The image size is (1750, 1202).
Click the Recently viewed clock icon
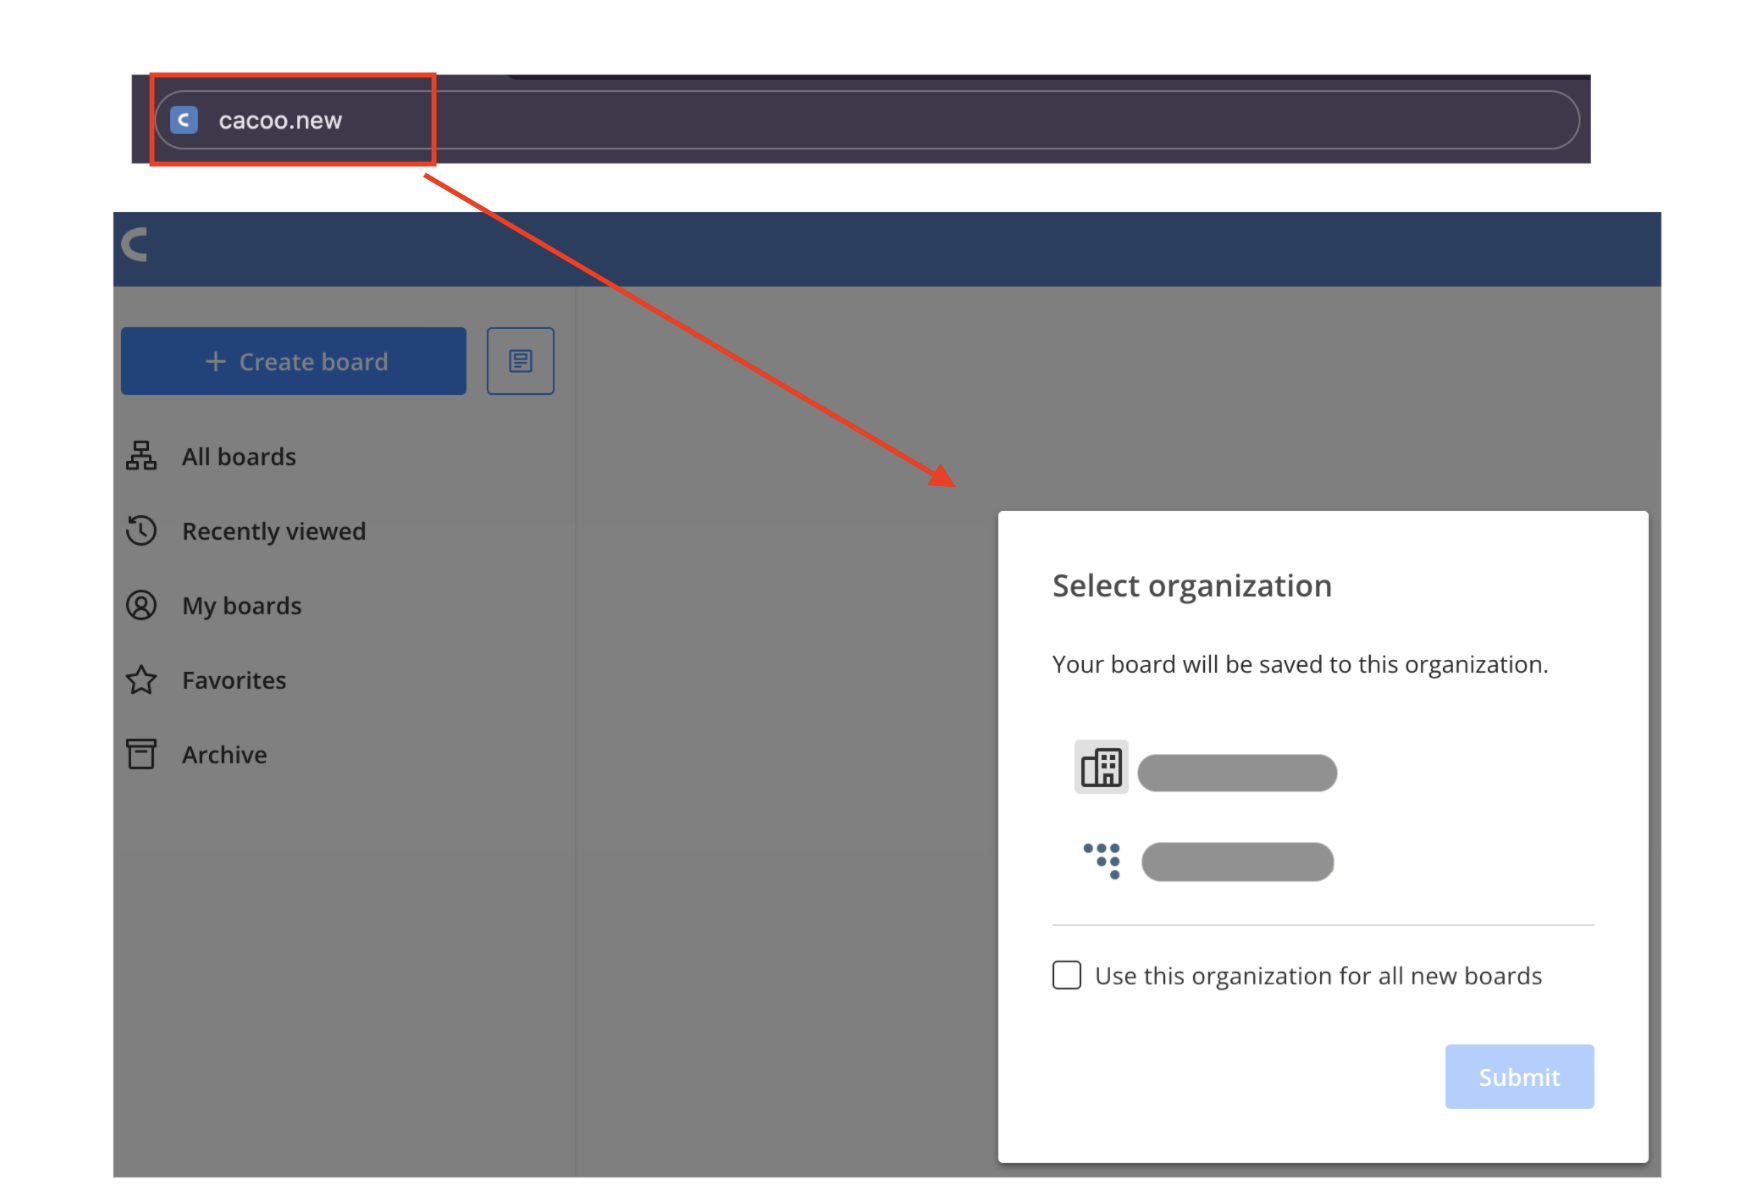coord(141,530)
